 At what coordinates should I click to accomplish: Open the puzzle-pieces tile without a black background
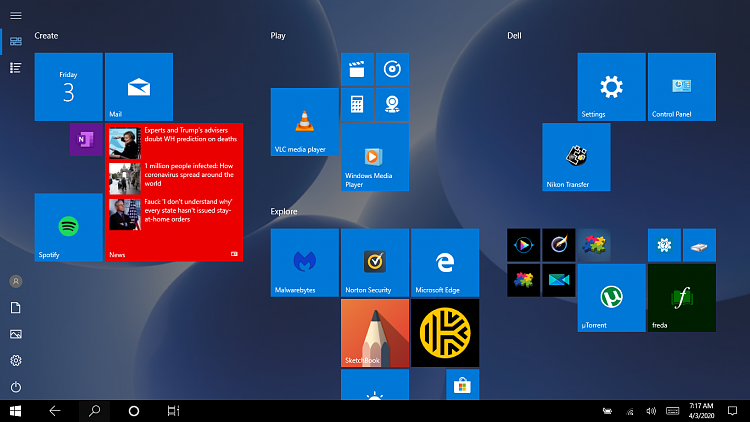coord(594,245)
